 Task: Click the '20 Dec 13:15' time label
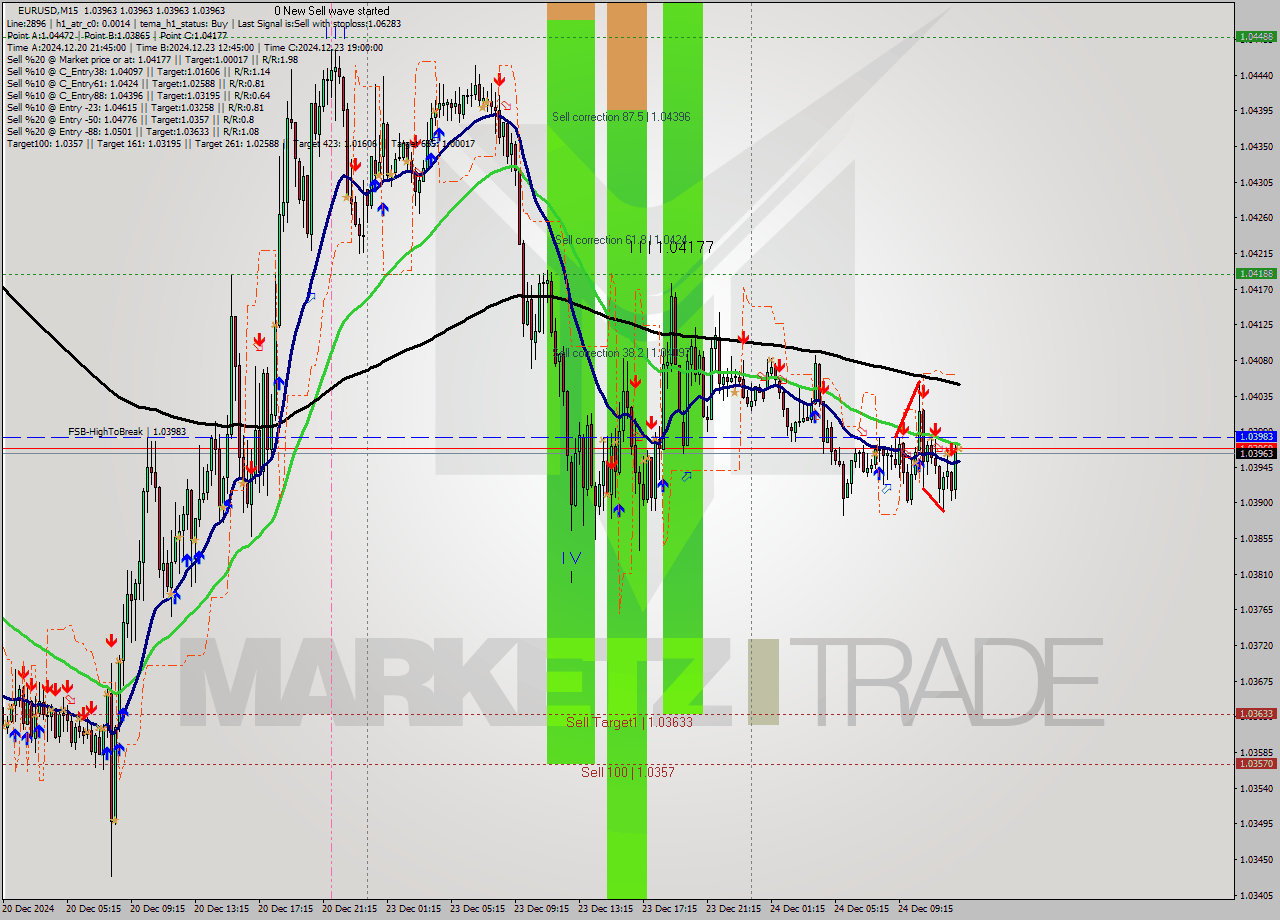pyautogui.click(x=221, y=909)
